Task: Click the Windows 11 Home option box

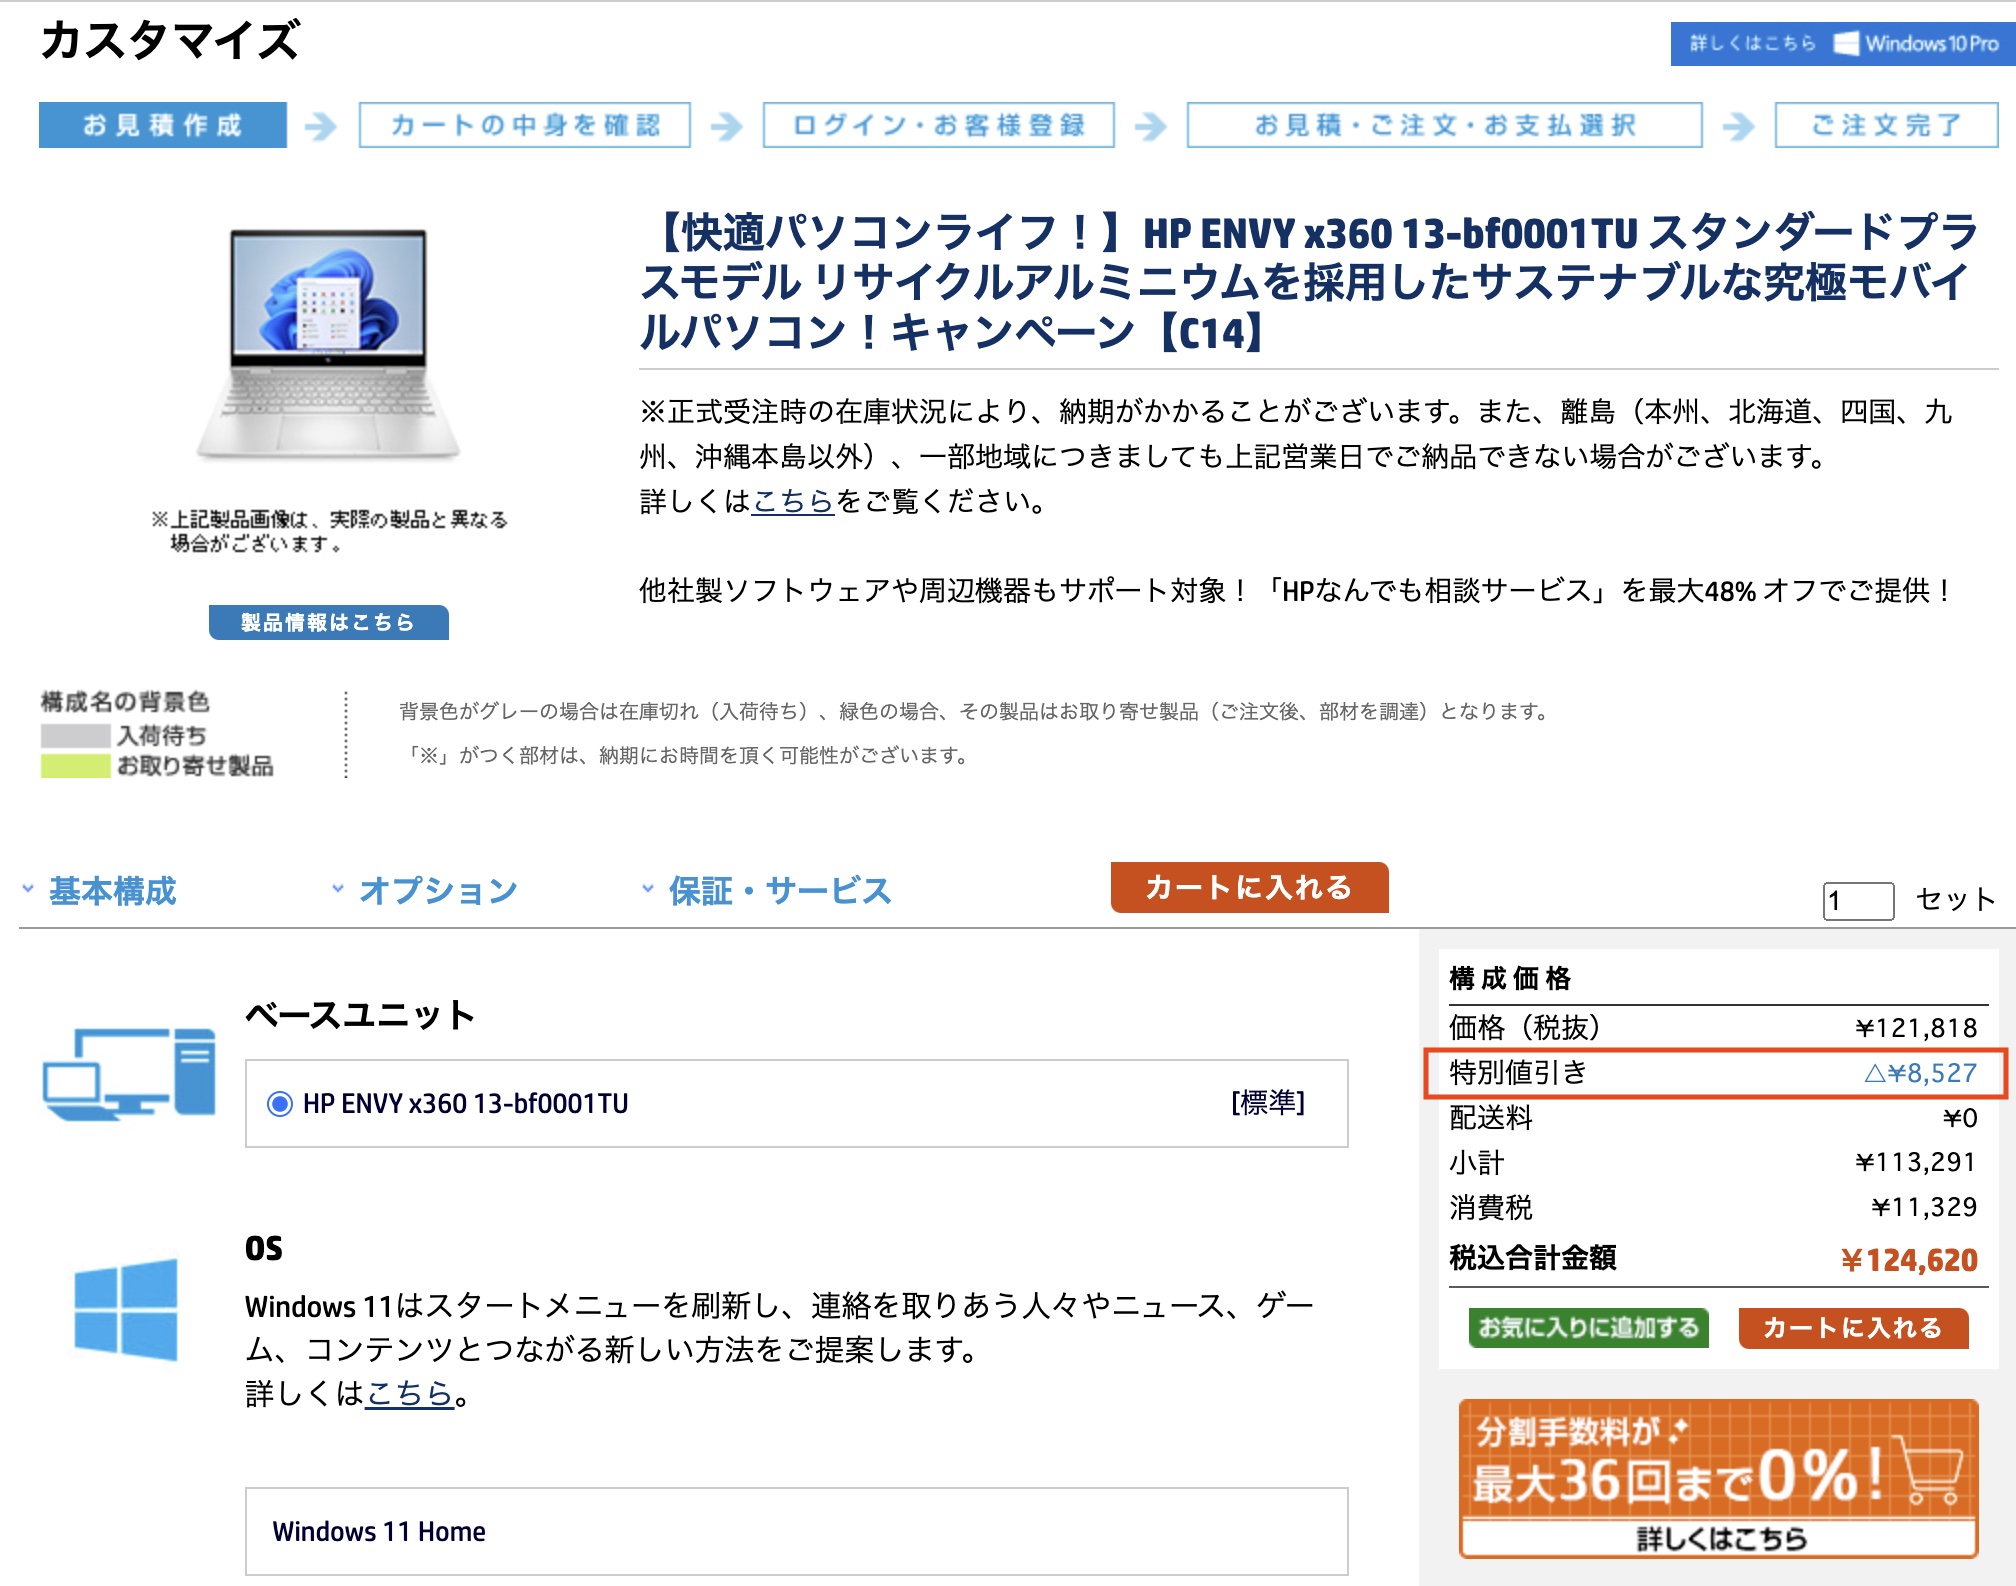Action: (797, 1531)
